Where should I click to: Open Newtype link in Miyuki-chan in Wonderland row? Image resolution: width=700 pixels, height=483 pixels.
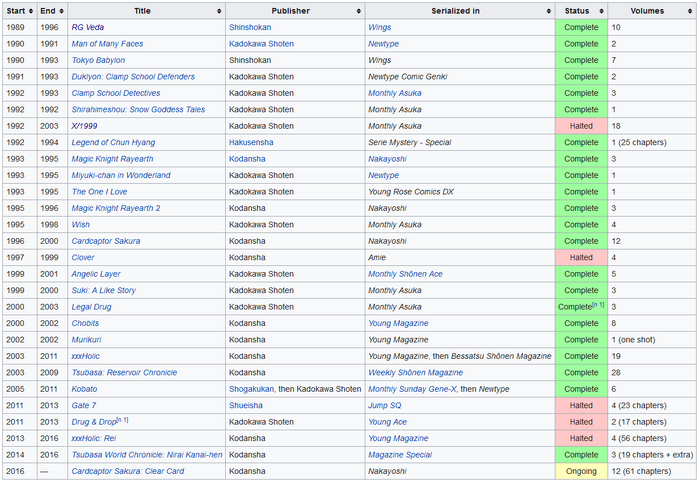(383, 175)
